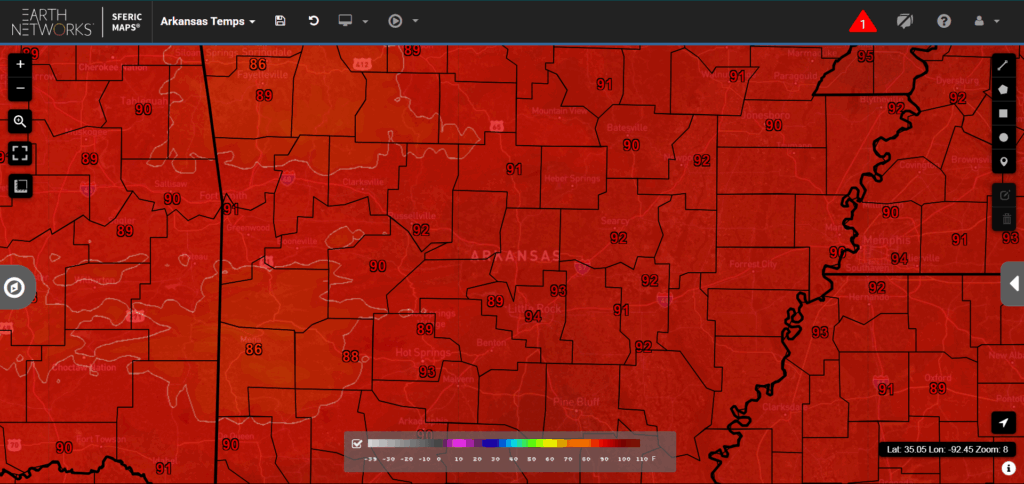Click the compass button on left edge
1024x484 pixels.
[15, 289]
